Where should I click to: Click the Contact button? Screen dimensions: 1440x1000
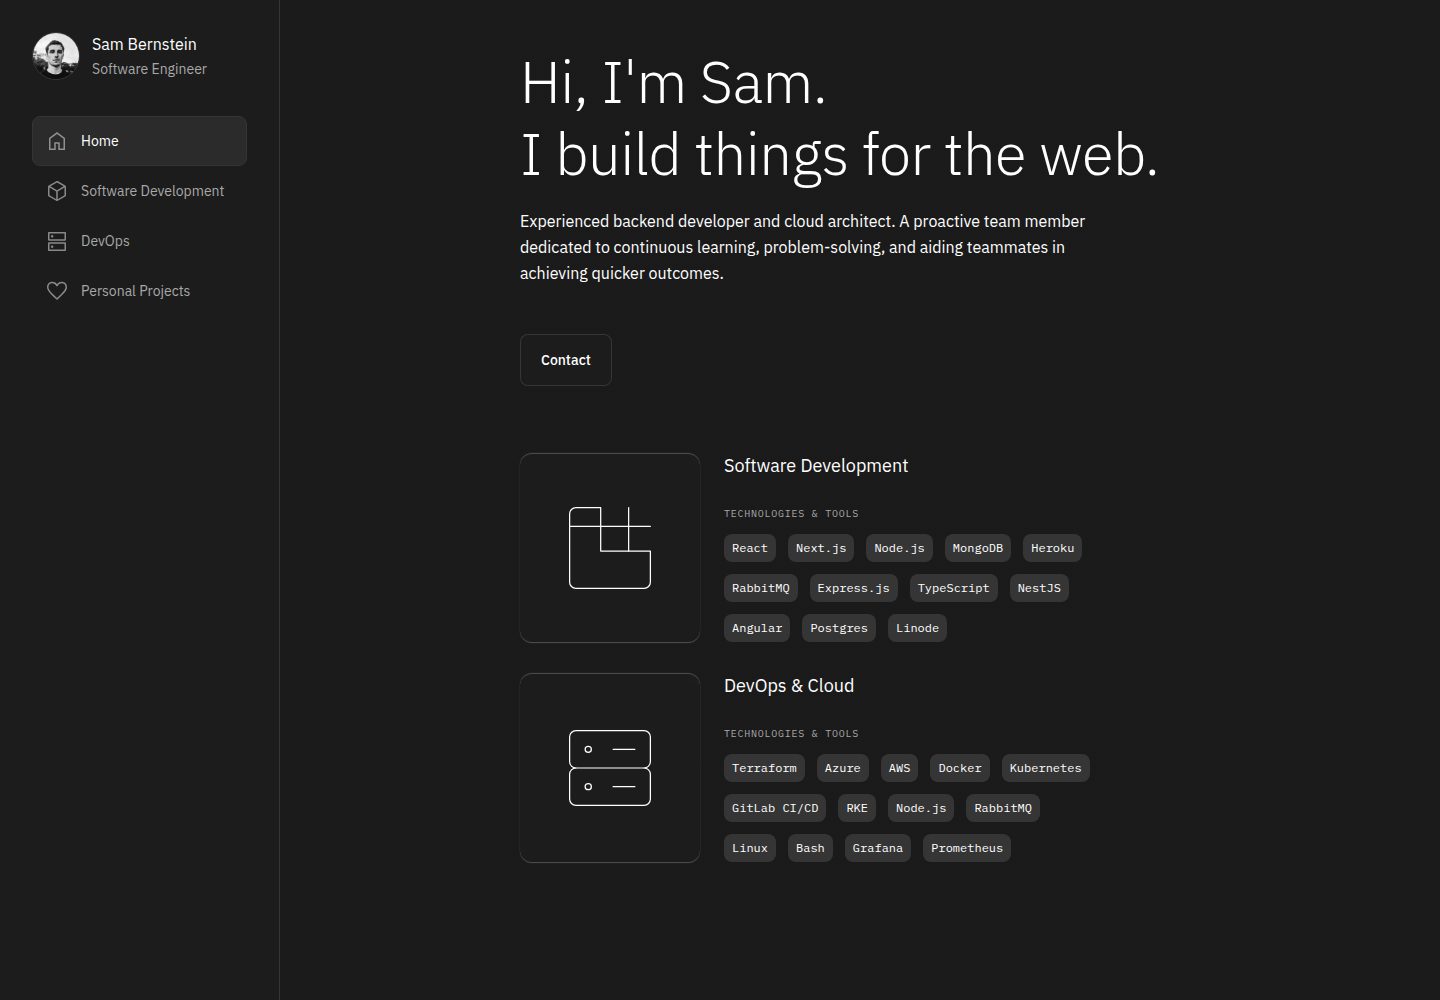(x=566, y=360)
